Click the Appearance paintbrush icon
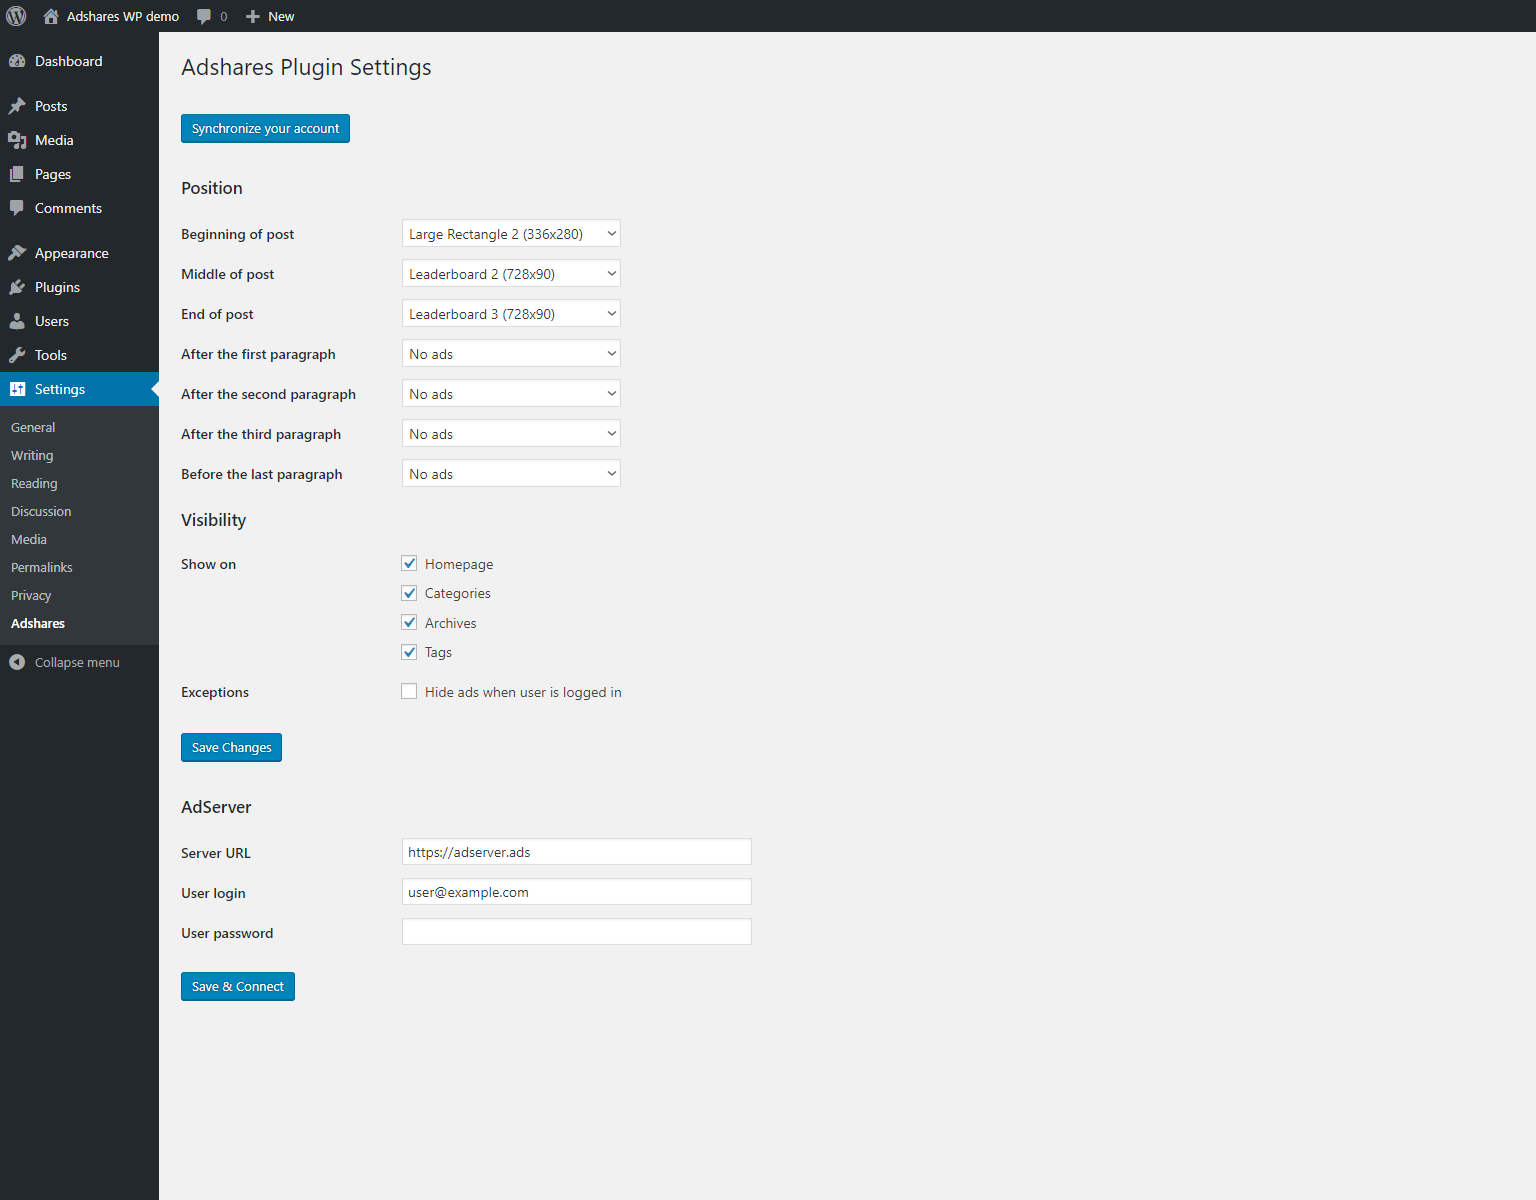Screen dimensions: 1536x1200 click(x=17, y=253)
